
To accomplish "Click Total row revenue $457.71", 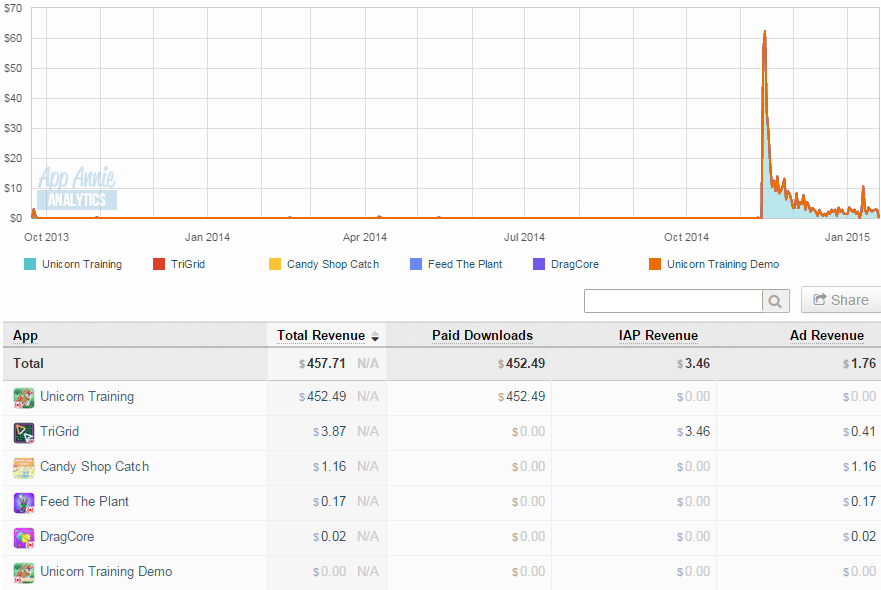I will 322,364.
